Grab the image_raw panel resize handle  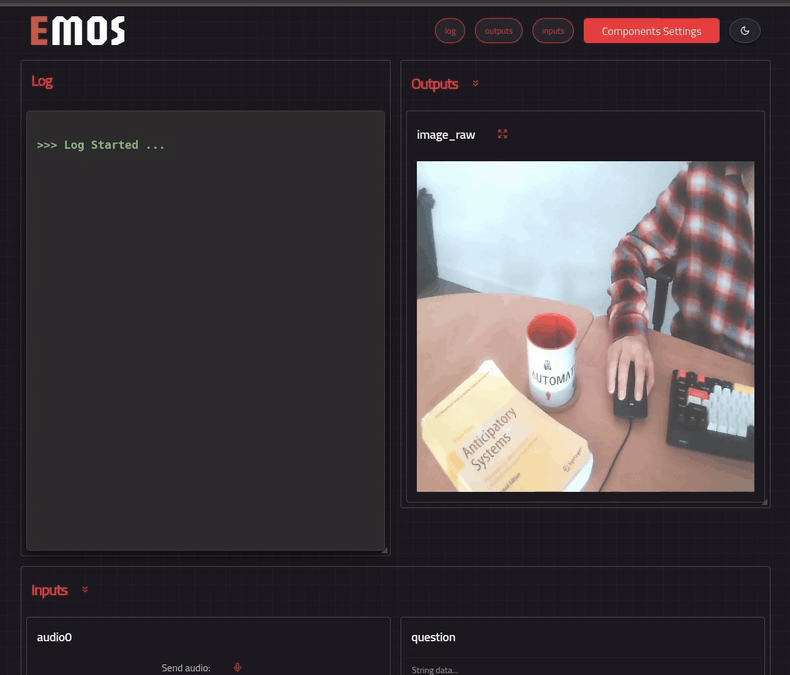click(x=764, y=502)
